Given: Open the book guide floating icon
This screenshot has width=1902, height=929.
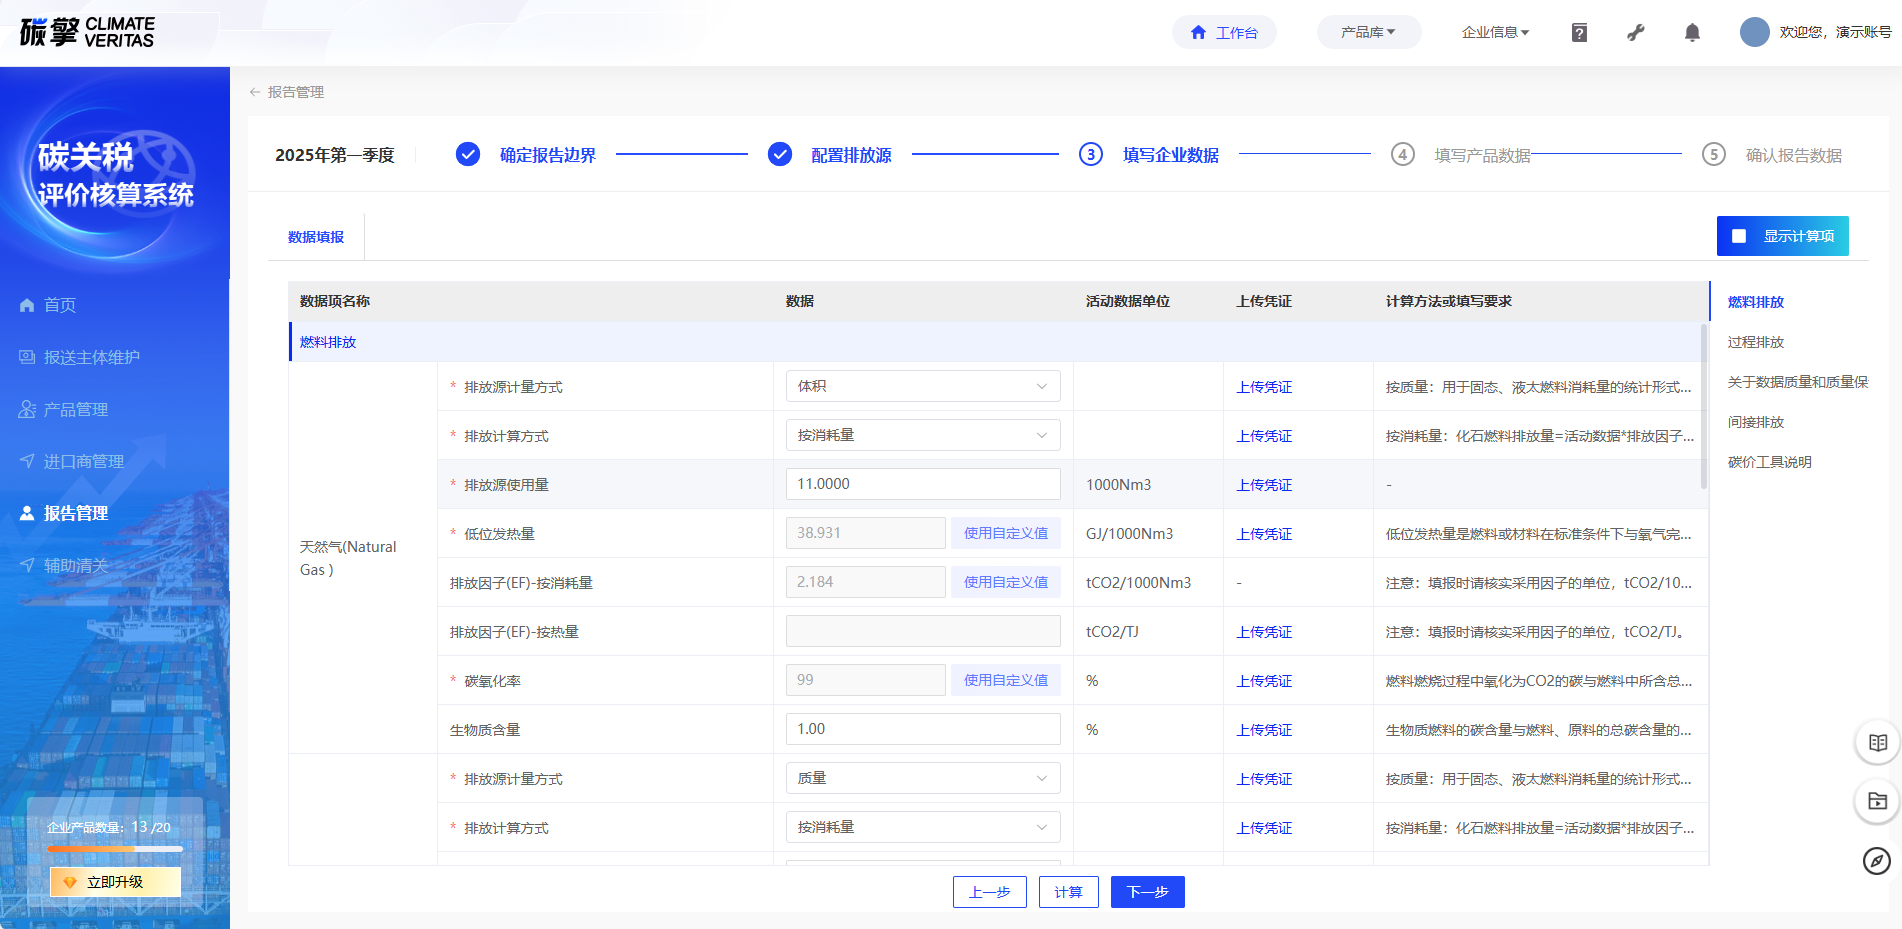Looking at the screenshot, I should (x=1877, y=742).
